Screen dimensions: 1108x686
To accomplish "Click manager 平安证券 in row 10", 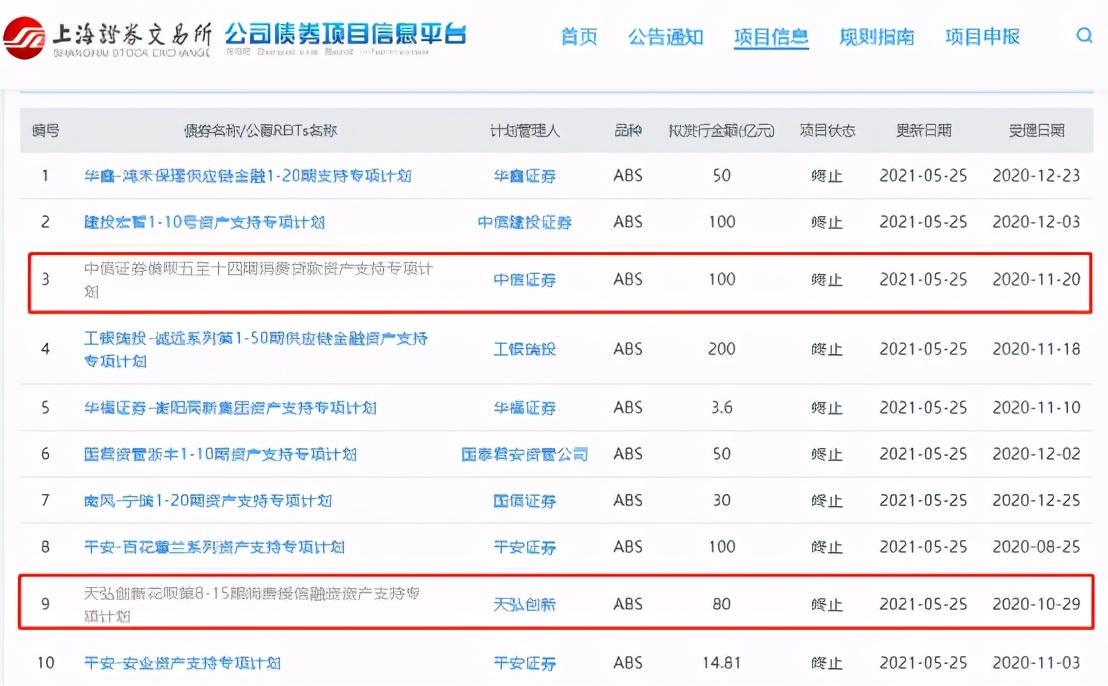I will coord(524,663).
